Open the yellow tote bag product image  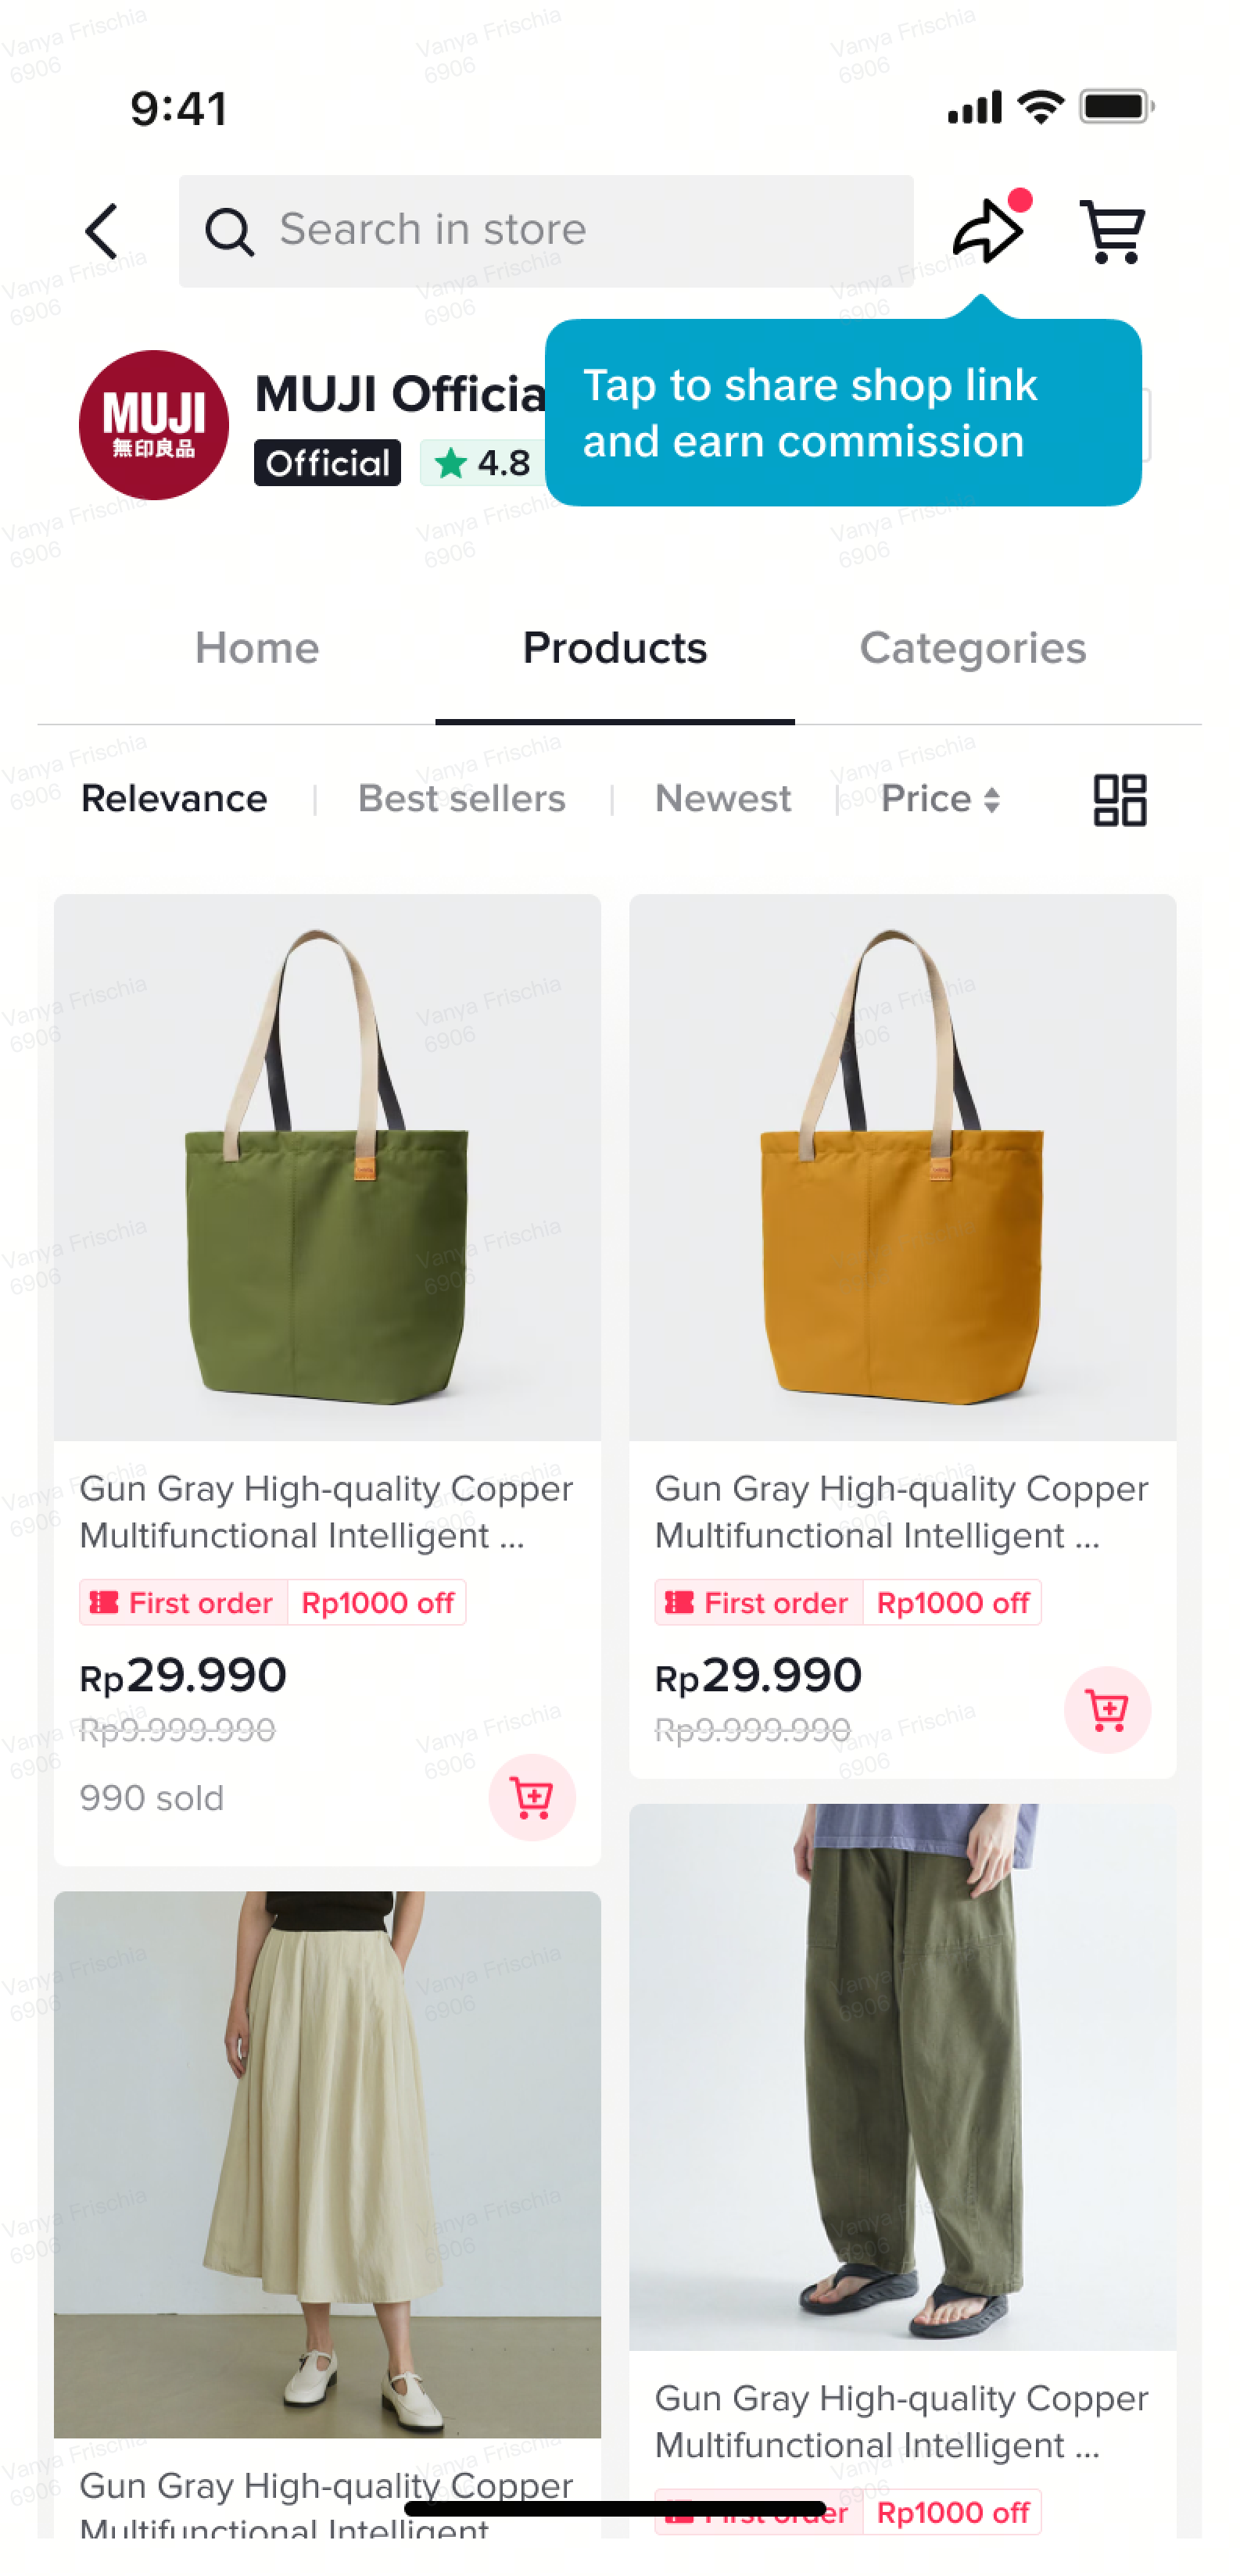coord(902,1166)
